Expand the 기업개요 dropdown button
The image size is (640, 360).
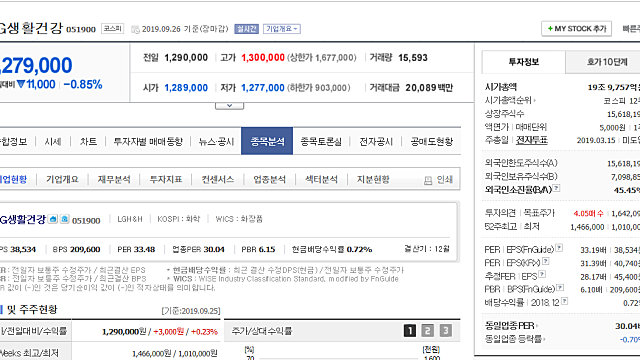click(282, 29)
